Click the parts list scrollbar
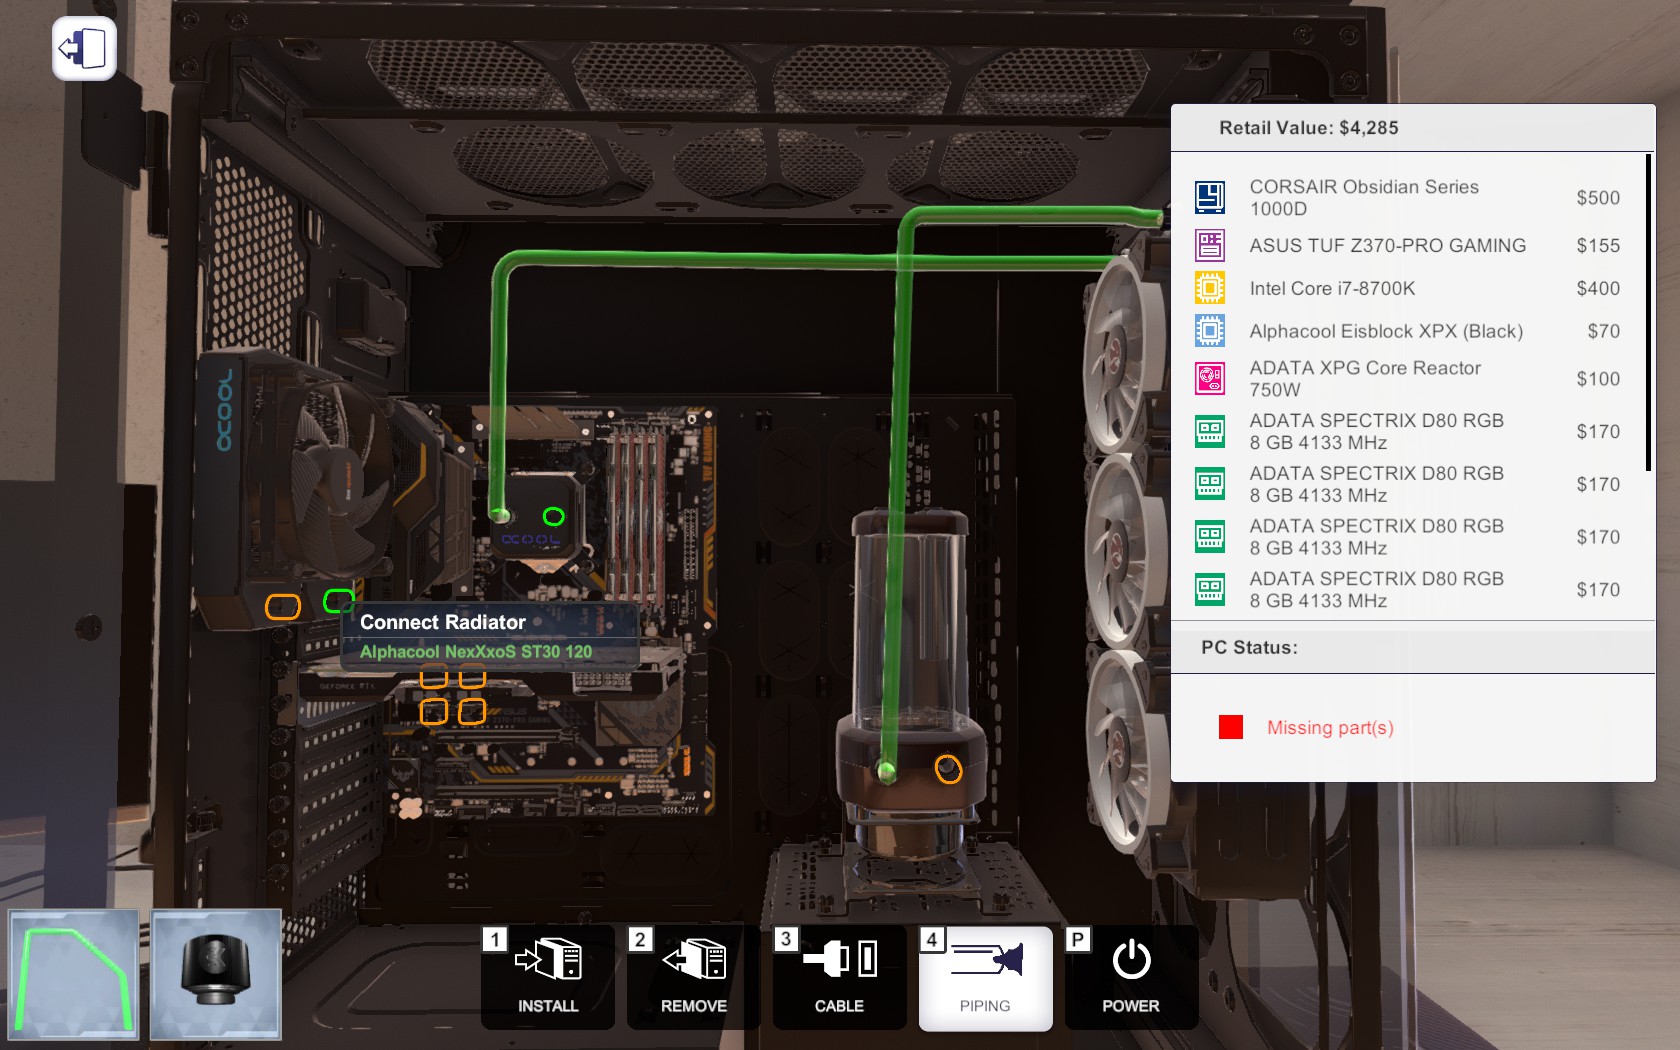 [1648, 312]
